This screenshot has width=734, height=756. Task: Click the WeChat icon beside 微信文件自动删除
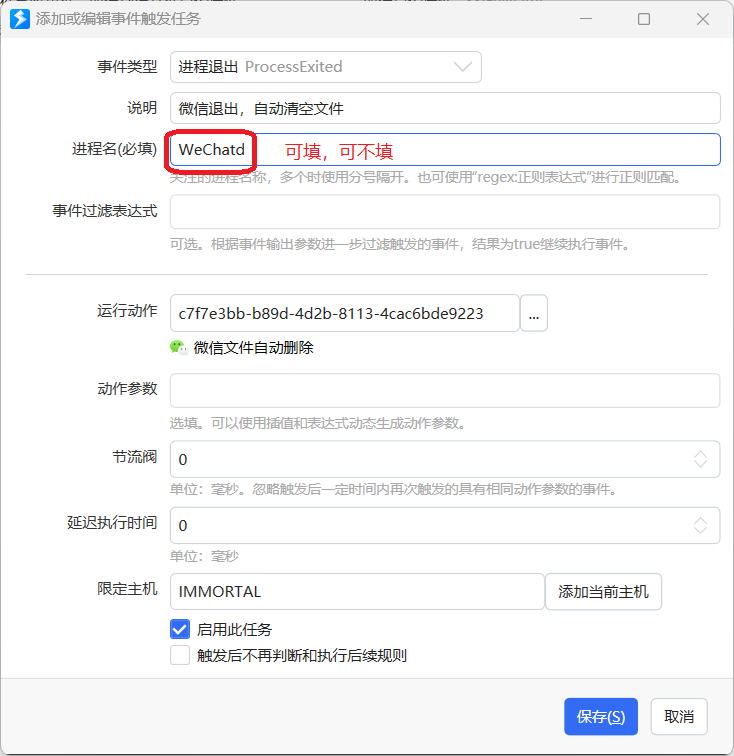179,348
